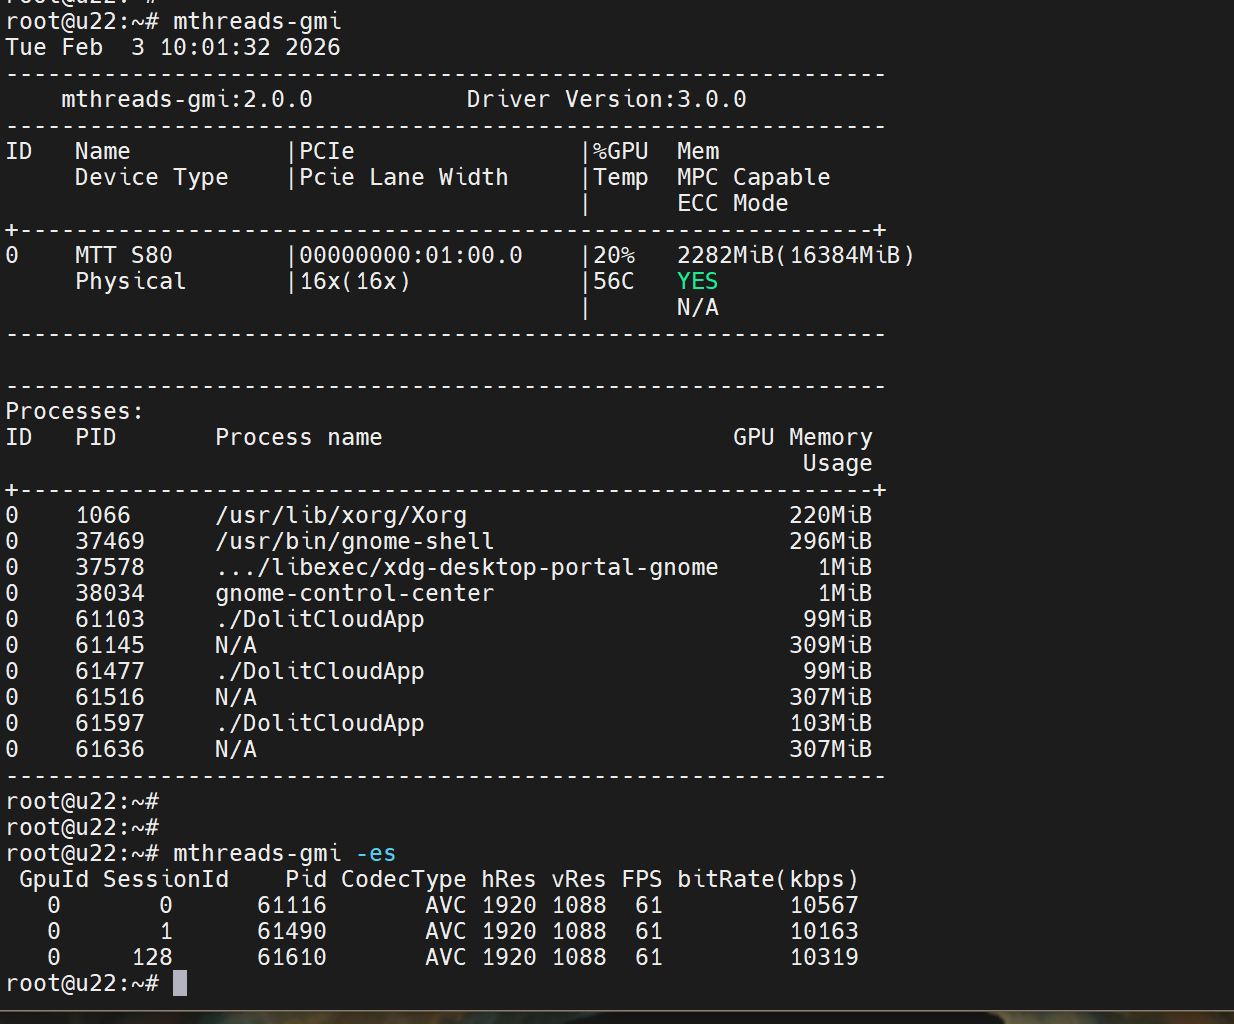Click the "-es" flag in the last command
Screen dimensions: 1234x1024
tap(376, 853)
